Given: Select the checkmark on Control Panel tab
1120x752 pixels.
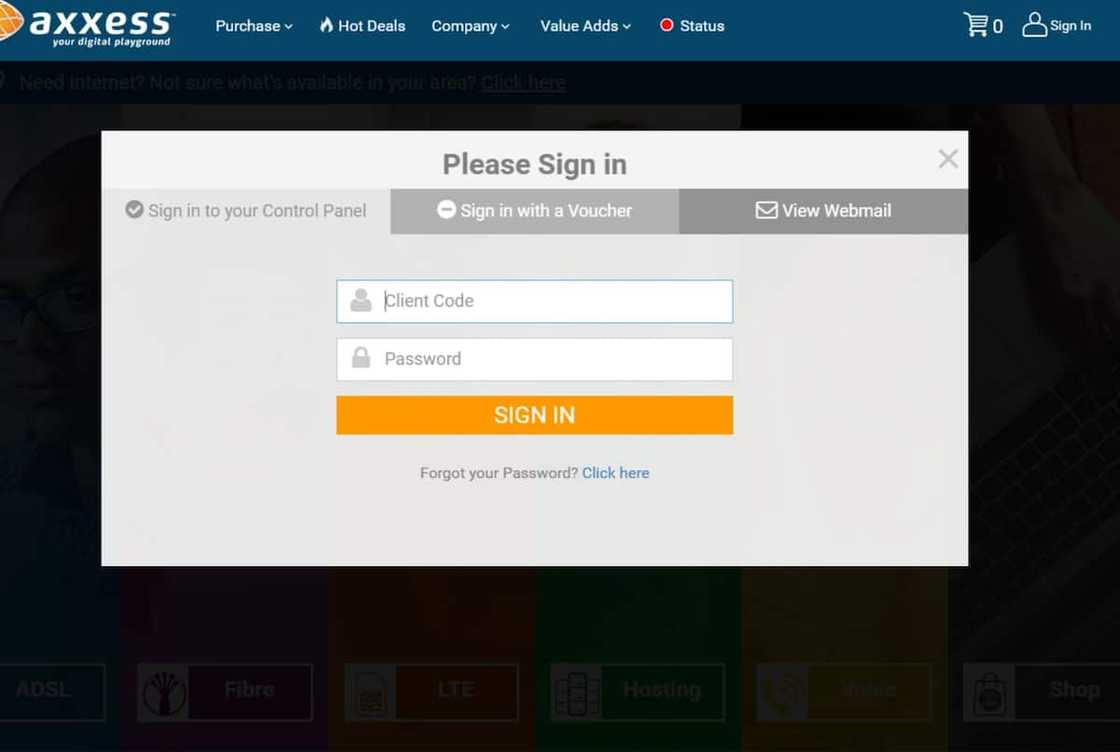Looking at the screenshot, I should point(134,209).
